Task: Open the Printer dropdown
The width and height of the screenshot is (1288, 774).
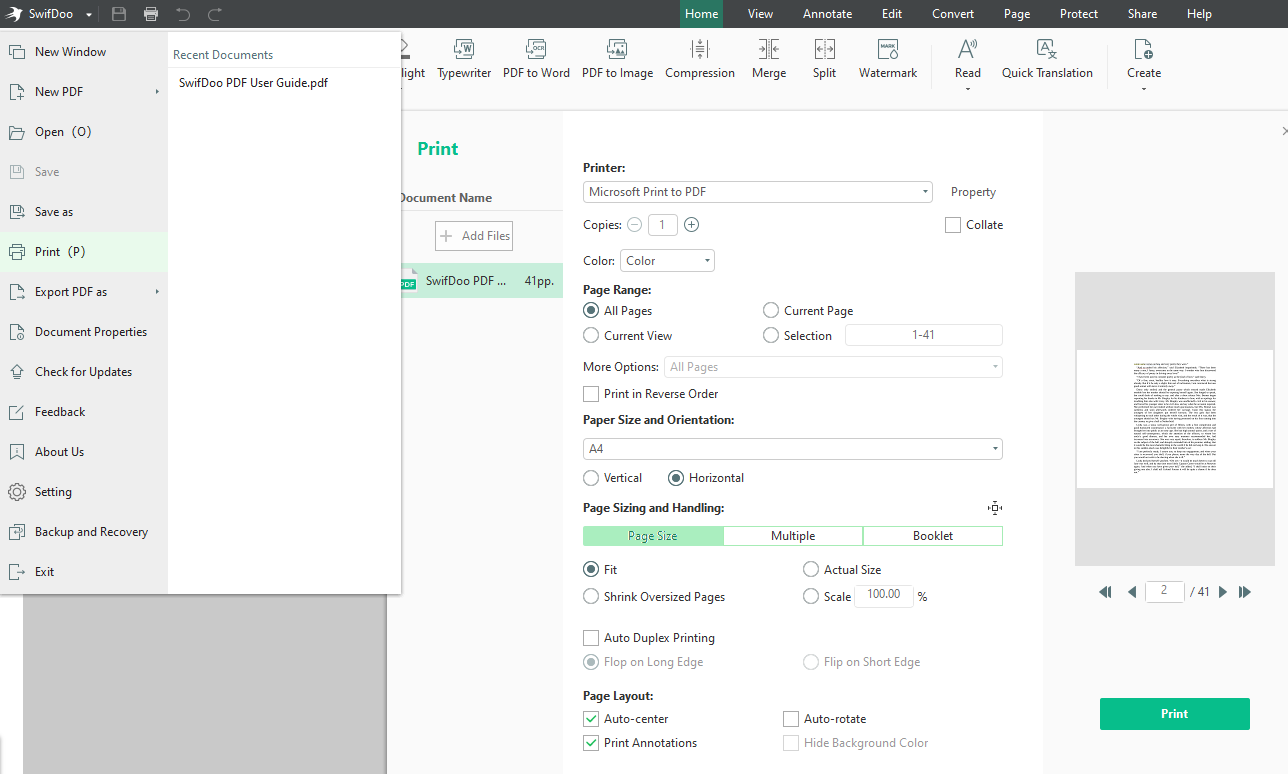Action: (758, 192)
